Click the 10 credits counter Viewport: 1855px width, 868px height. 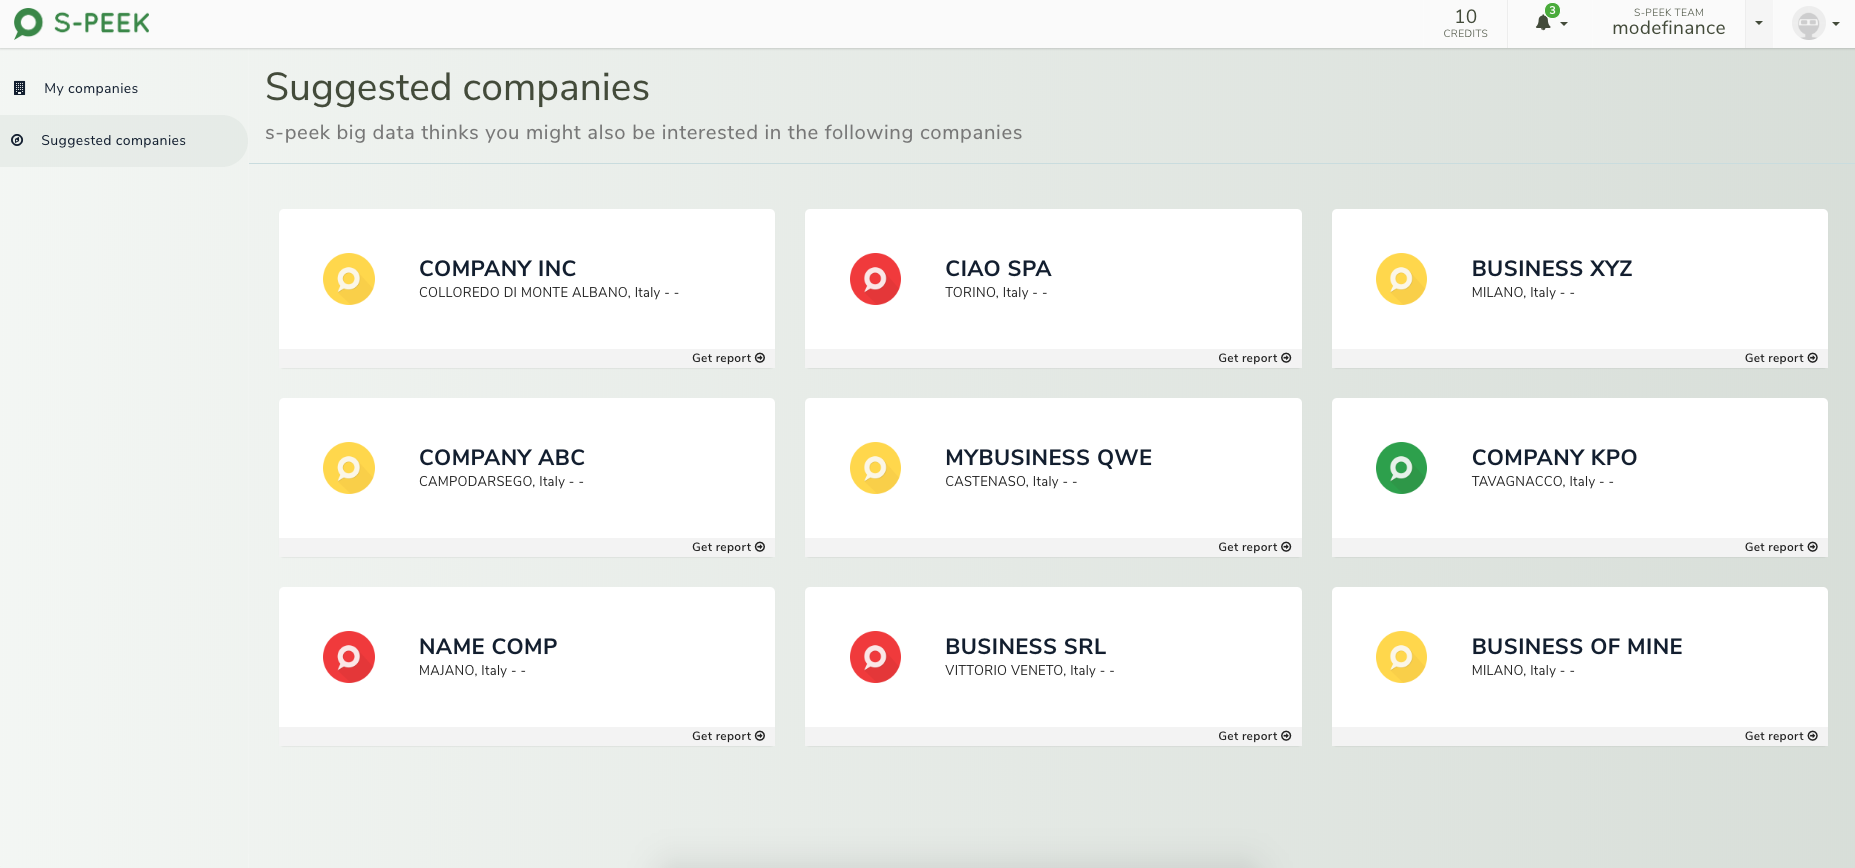coord(1465,23)
